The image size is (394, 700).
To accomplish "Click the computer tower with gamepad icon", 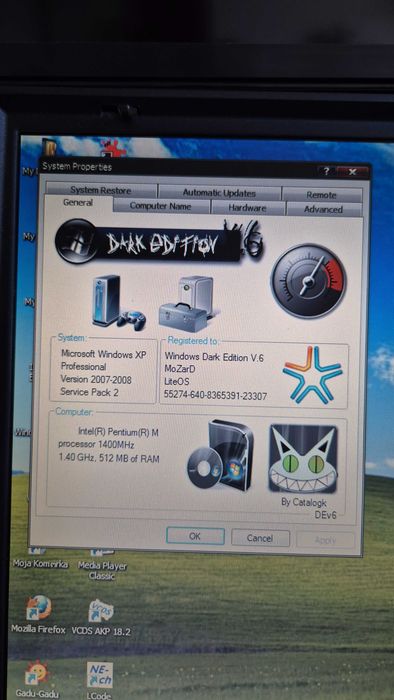I will (118, 302).
